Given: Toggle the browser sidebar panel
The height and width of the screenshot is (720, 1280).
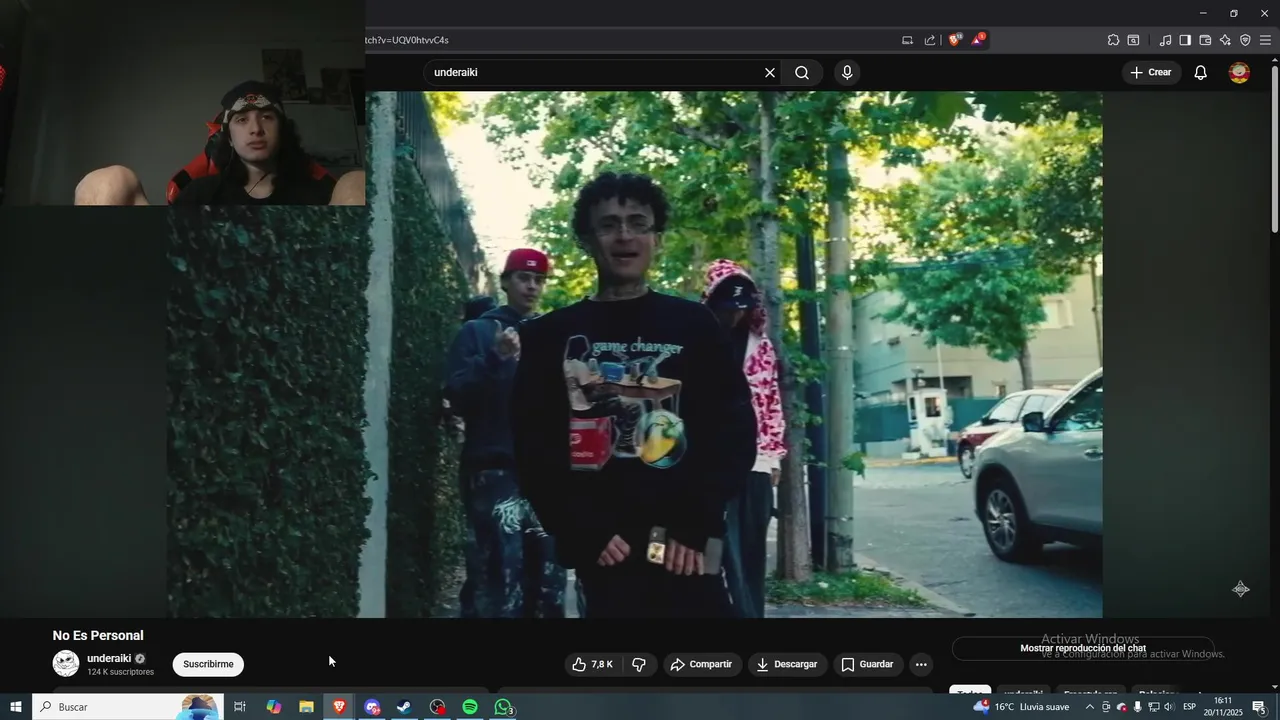Looking at the screenshot, I should [1185, 40].
